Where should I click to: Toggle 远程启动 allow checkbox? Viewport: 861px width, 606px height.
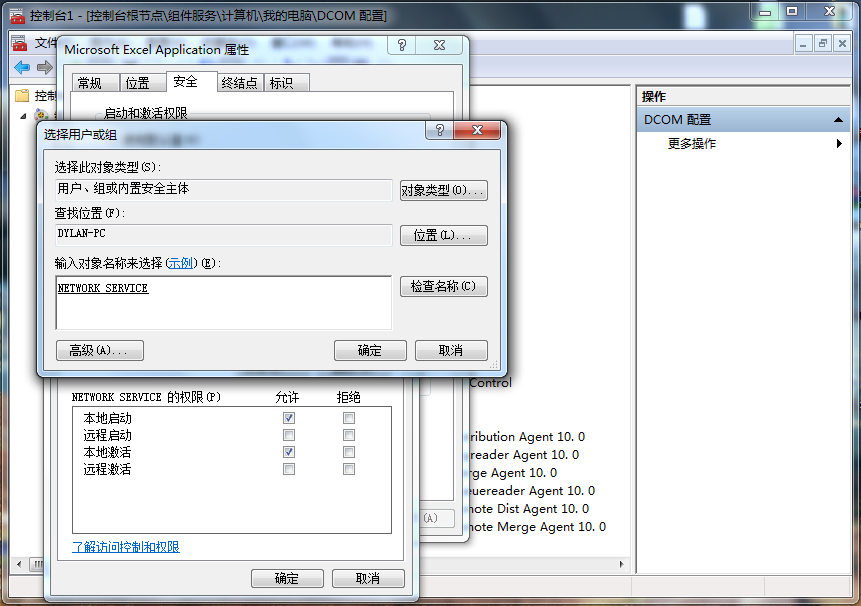(289, 435)
